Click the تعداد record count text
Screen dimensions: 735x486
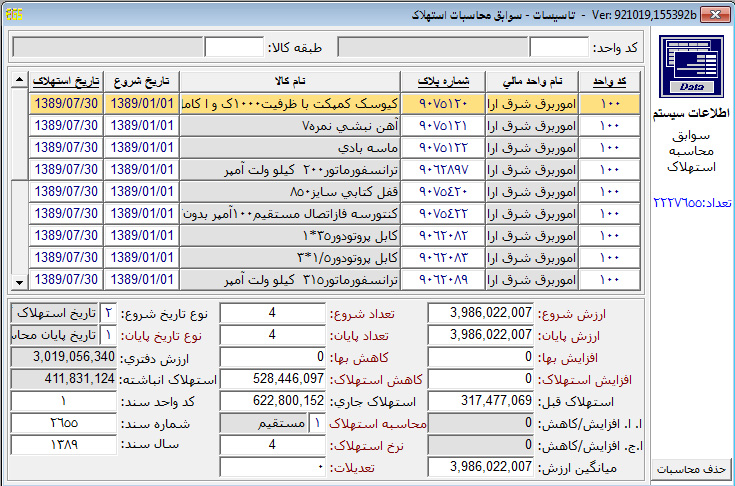(692, 203)
